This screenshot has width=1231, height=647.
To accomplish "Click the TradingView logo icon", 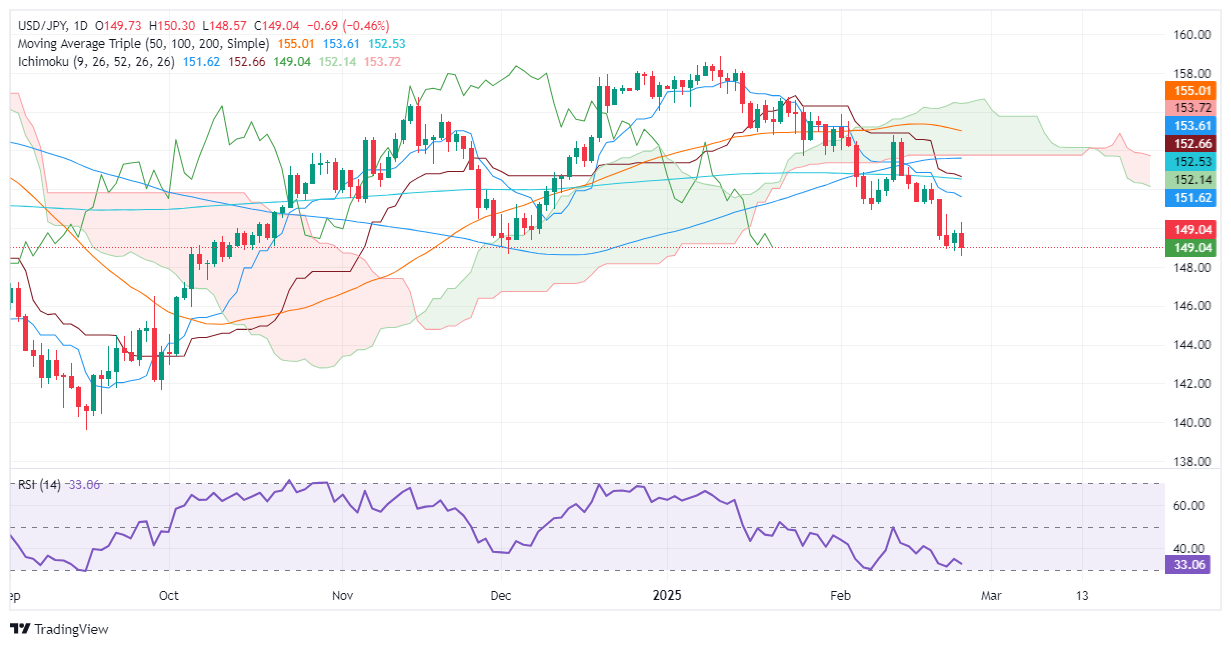I will click(20, 629).
